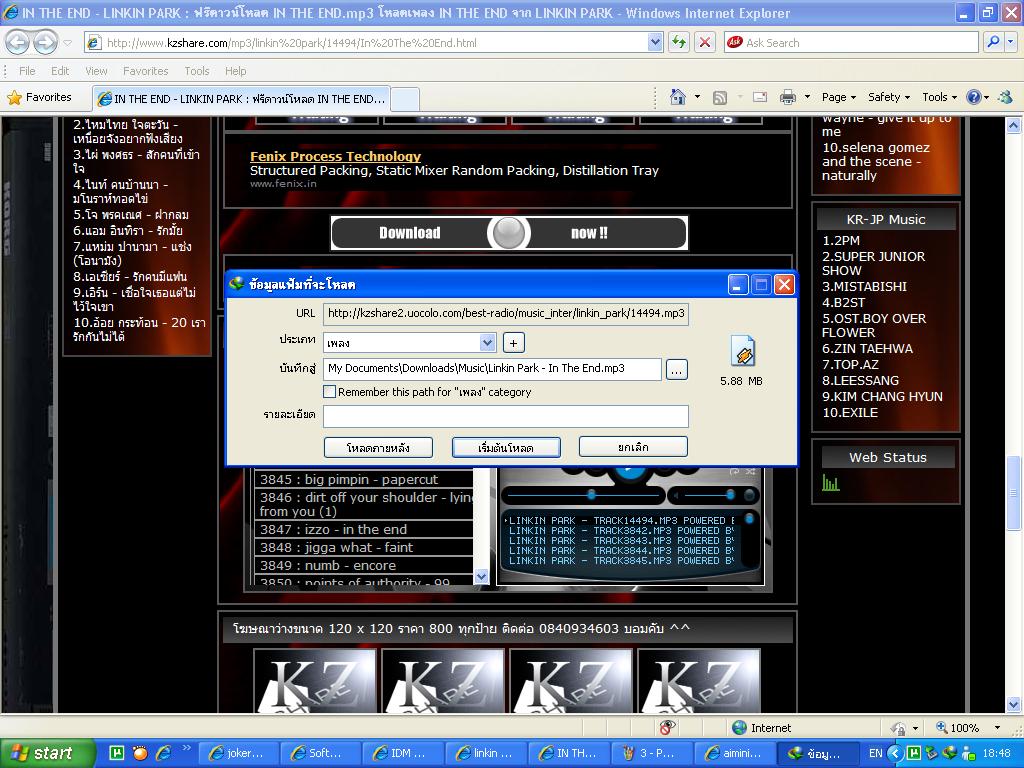Click the Help question mark icon

point(973,97)
